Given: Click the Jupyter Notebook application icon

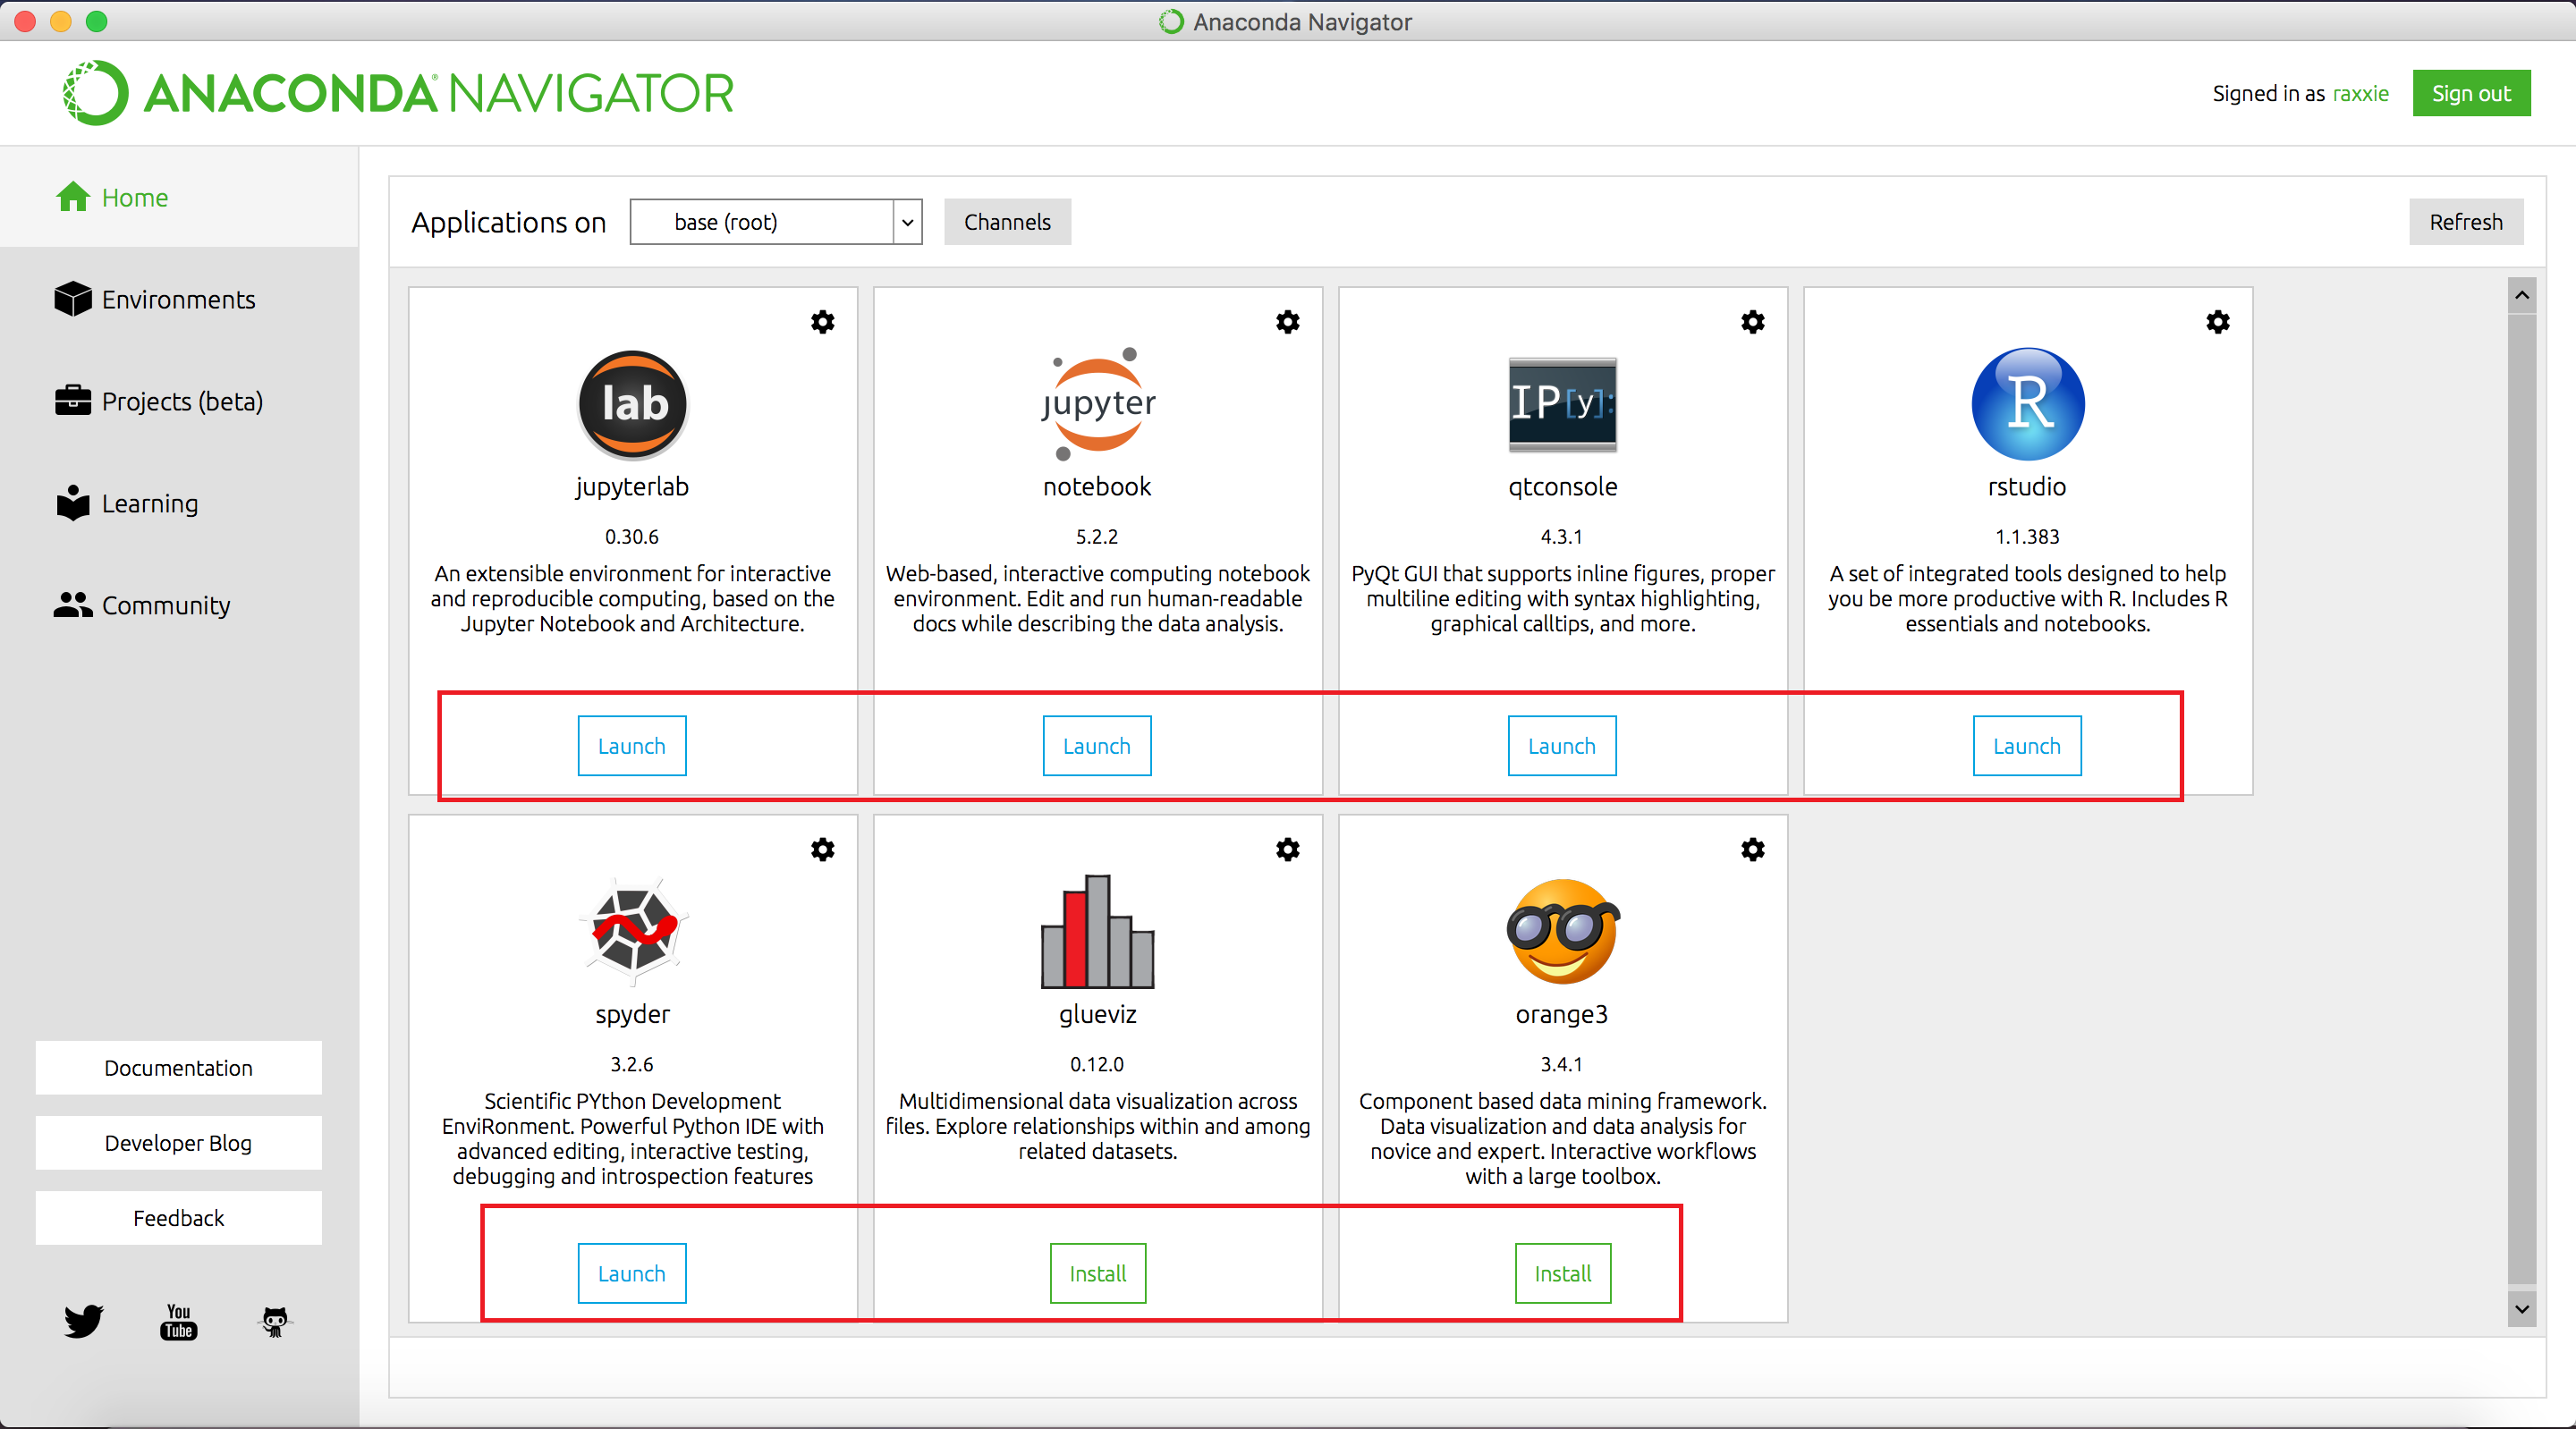Looking at the screenshot, I should tap(1098, 402).
